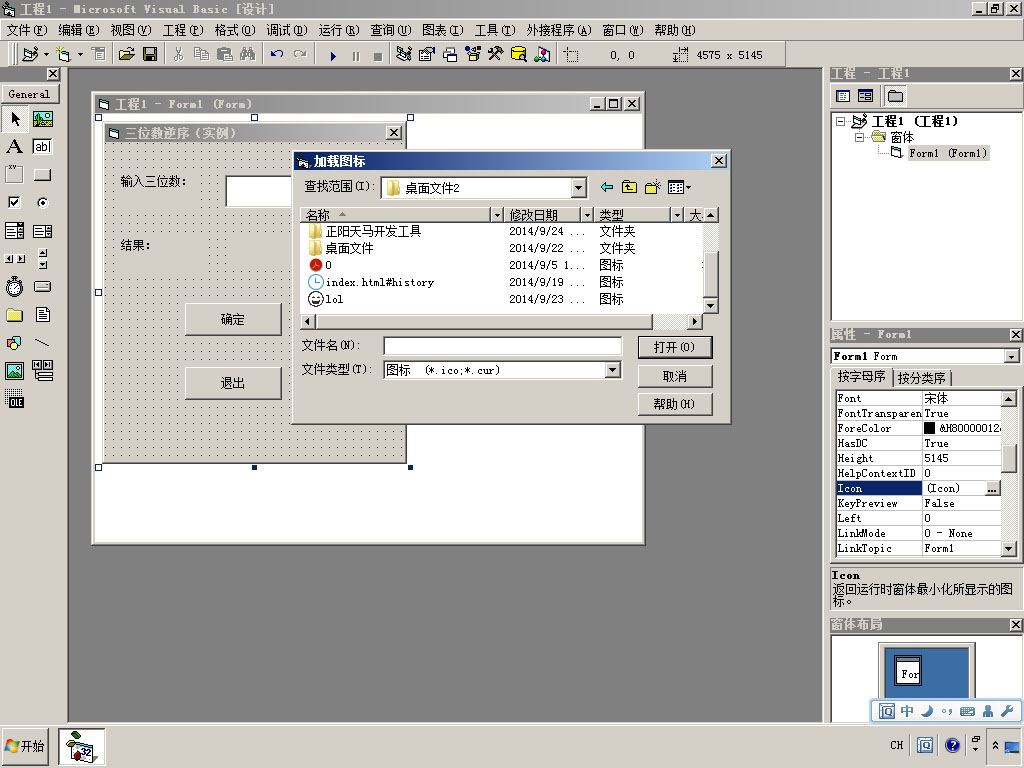This screenshot has height=768, width=1024.
Task: Select the TextBox tool (abl)
Action: tap(42, 146)
